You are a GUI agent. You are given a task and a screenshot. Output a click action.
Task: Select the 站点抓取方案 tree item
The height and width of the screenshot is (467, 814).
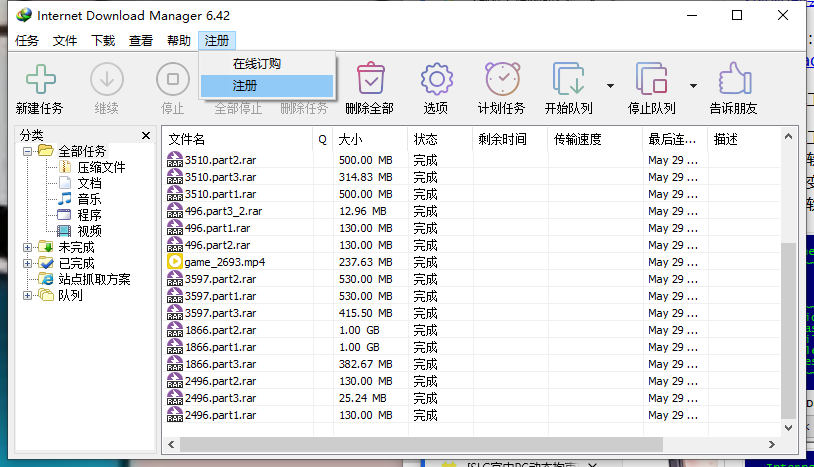pyautogui.click(x=94, y=279)
